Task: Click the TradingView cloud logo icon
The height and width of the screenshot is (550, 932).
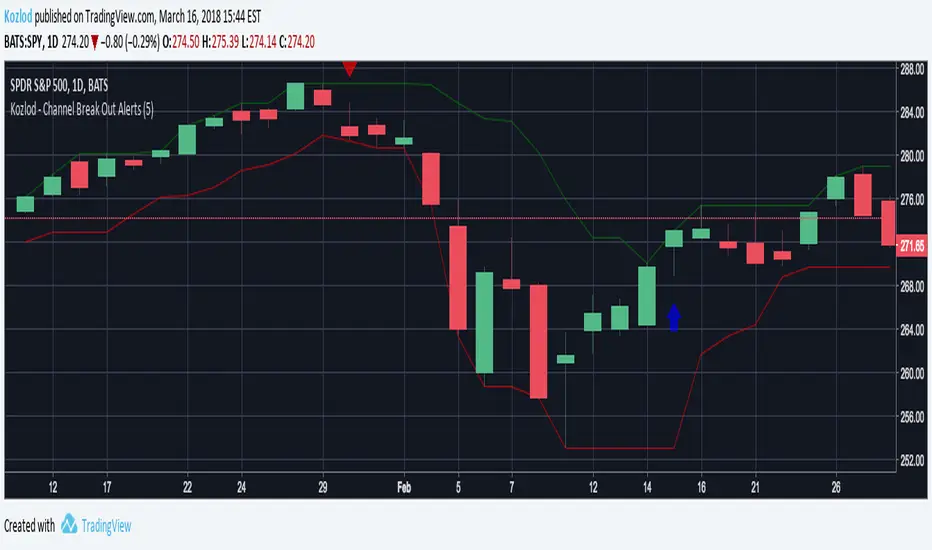Action: (69, 525)
